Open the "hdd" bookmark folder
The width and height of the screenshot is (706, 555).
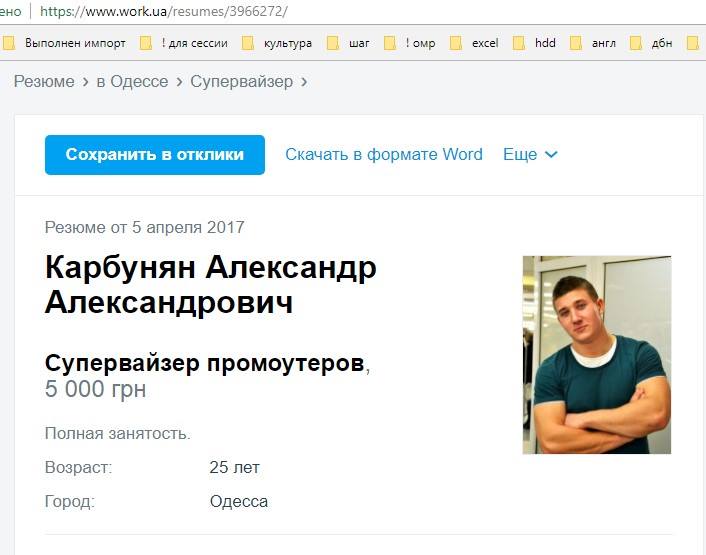[535, 43]
